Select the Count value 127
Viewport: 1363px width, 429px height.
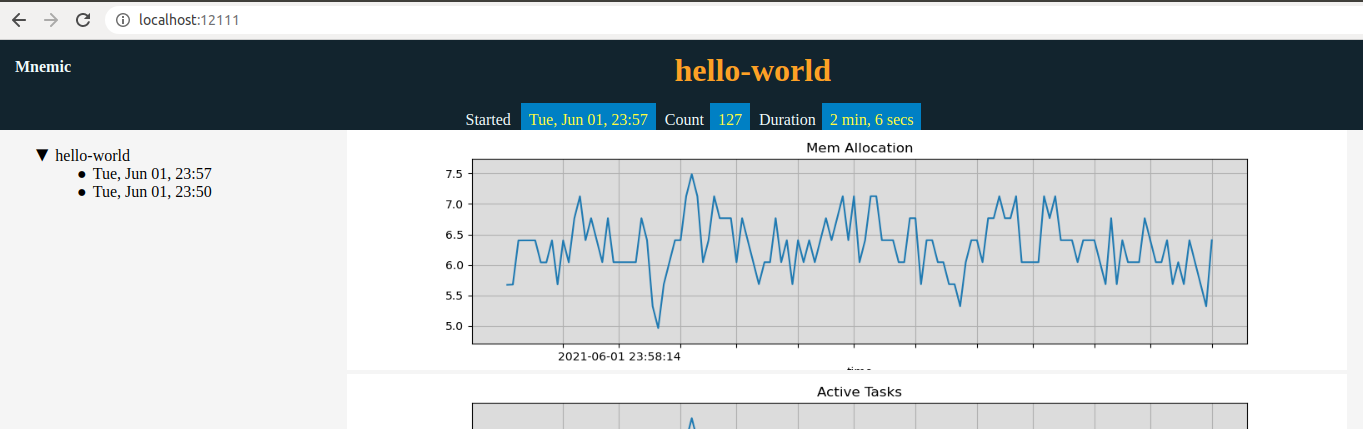point(730,118)
